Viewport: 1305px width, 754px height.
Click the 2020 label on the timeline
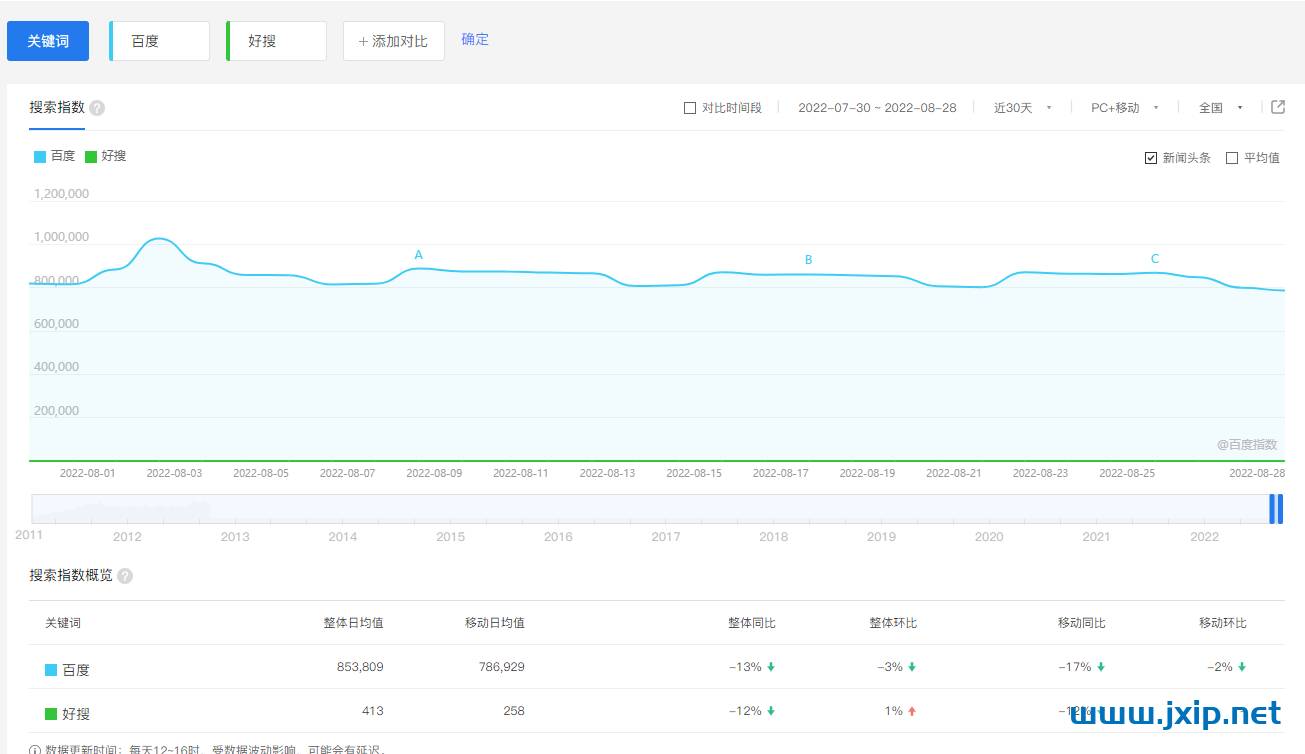[989, 537]
